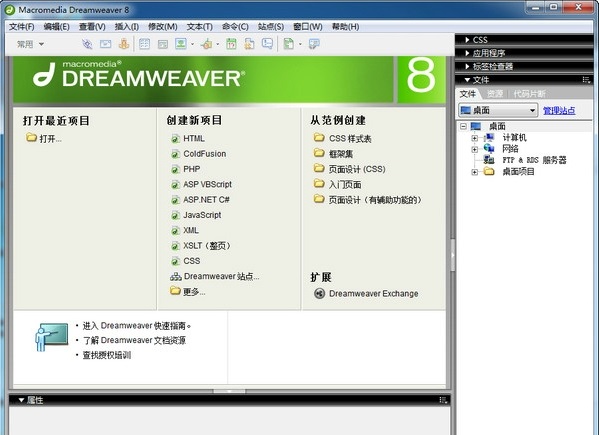
Task: Expand the 计算机 tree node
Action: (474, 138)
